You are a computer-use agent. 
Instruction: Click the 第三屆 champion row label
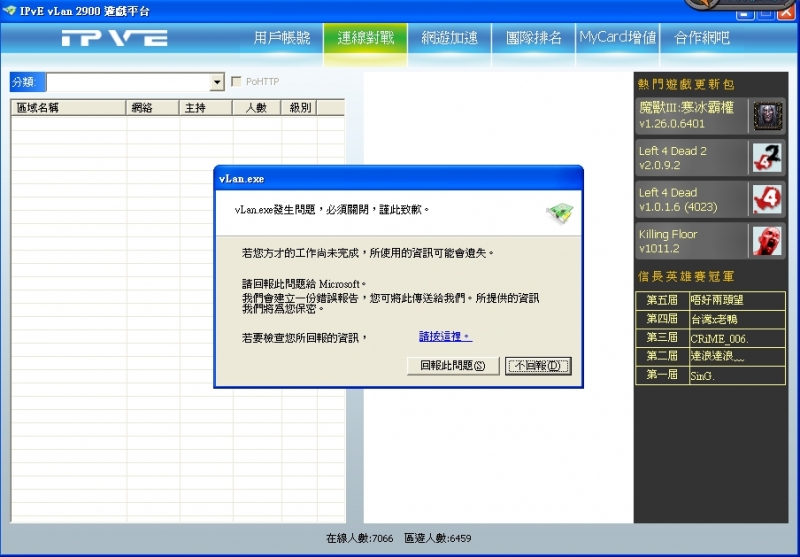point(662,338)
